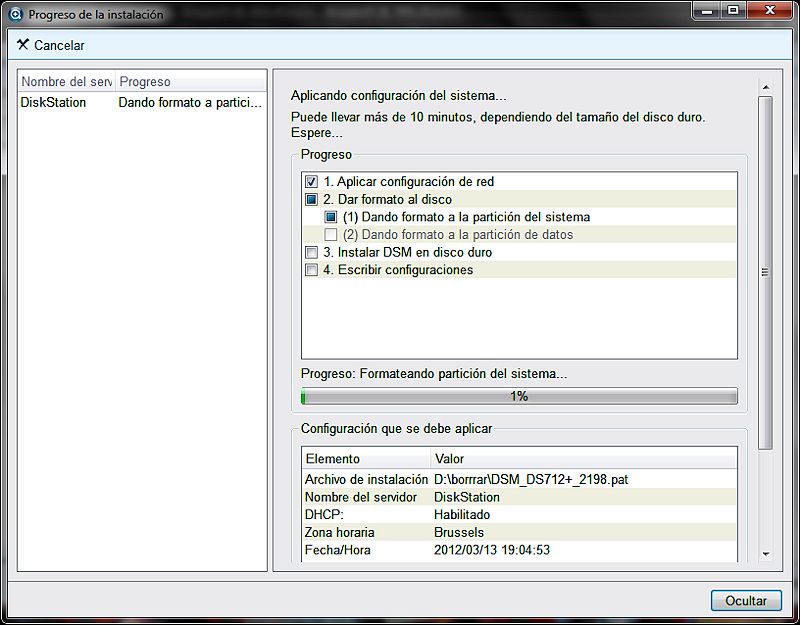Click the Synology Assistant title bar icon

[x=16, y=14]
